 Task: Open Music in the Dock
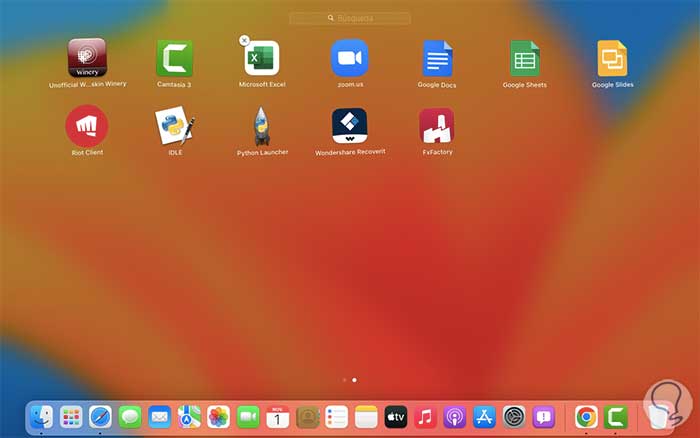pos(425,417)
